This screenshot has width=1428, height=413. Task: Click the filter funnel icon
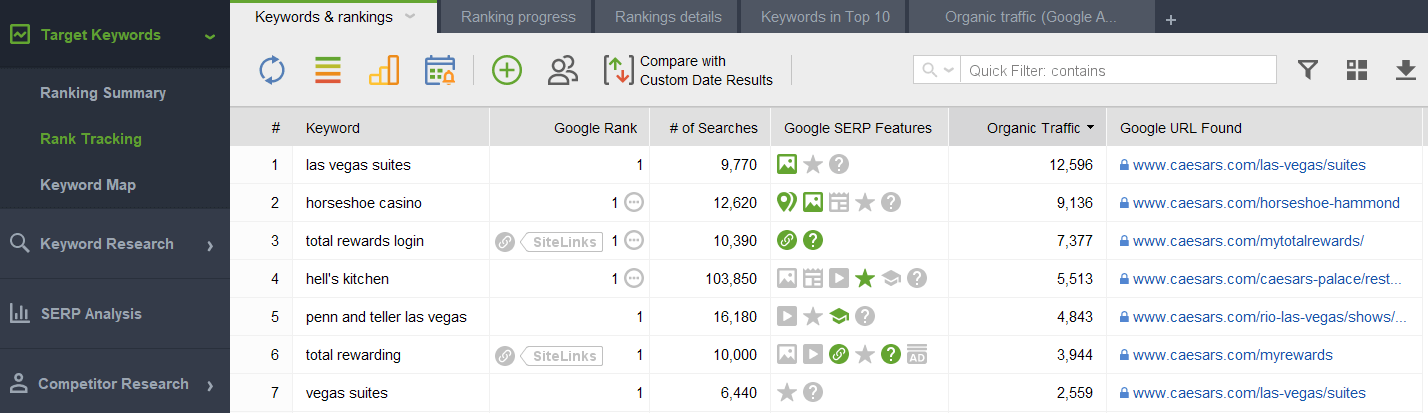pyautogui.click(x=1307, y=69)
